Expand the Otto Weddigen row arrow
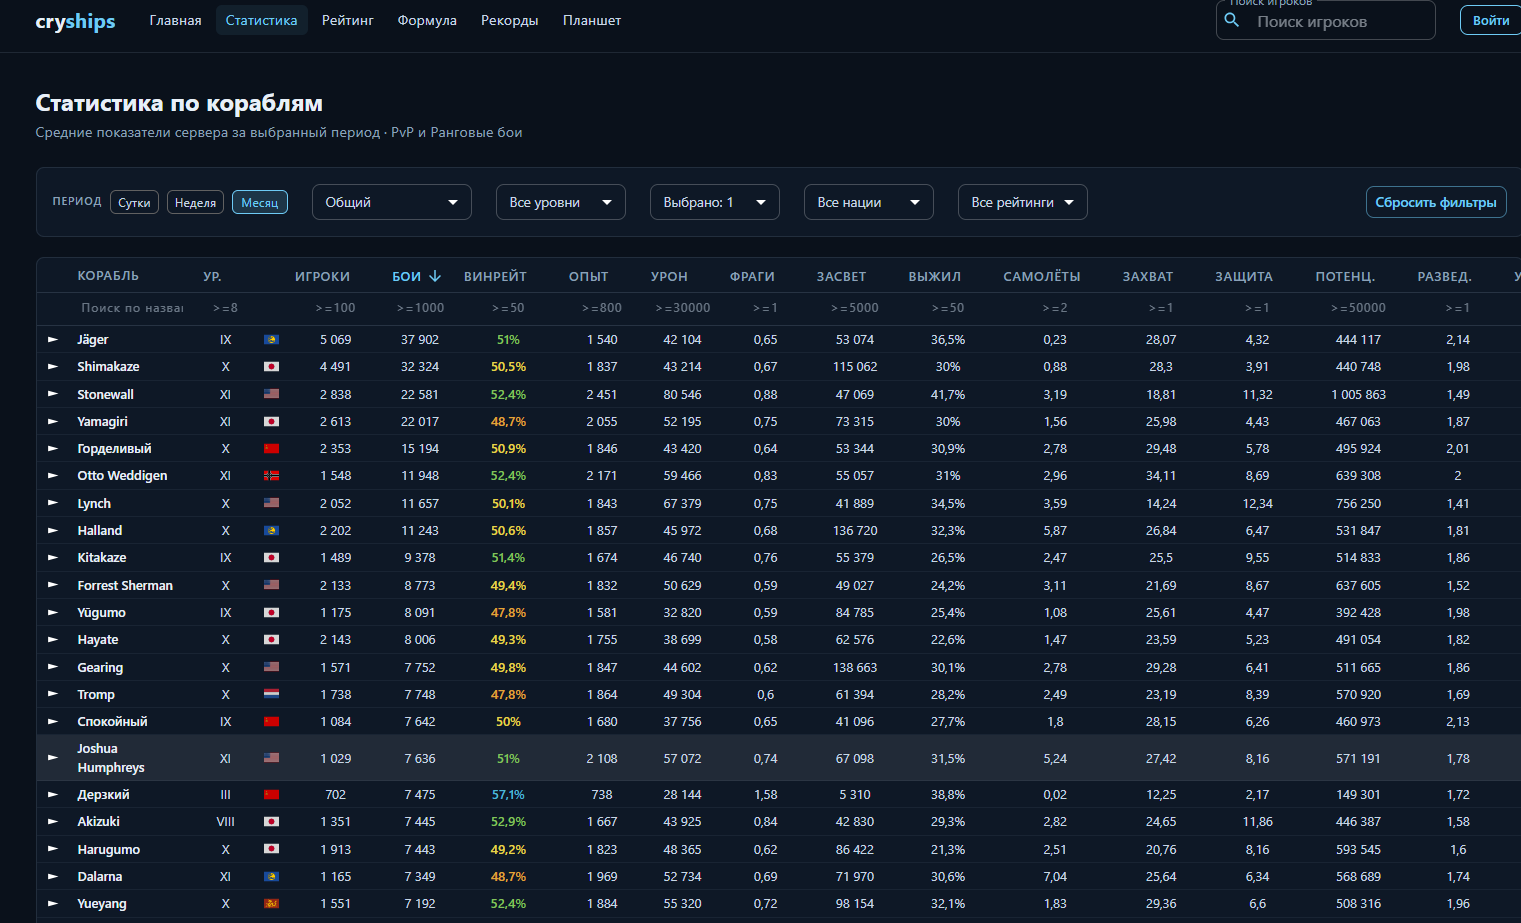This screenshot has width=1521, height=923. coord(53,476)
